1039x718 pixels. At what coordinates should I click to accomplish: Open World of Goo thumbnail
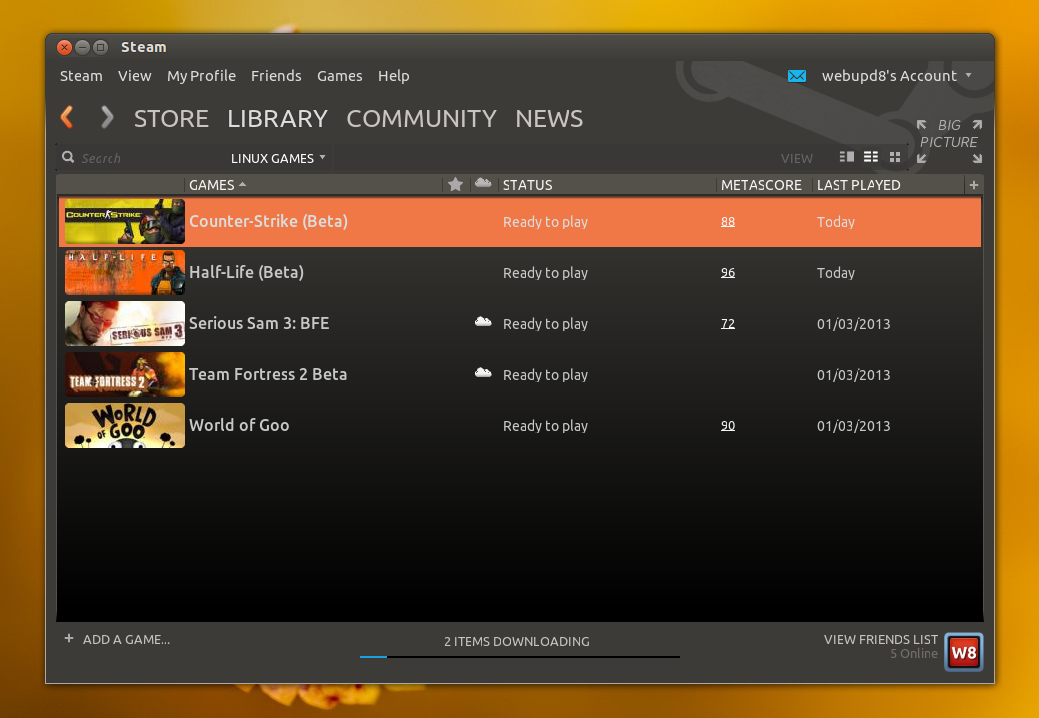point(125,425)
